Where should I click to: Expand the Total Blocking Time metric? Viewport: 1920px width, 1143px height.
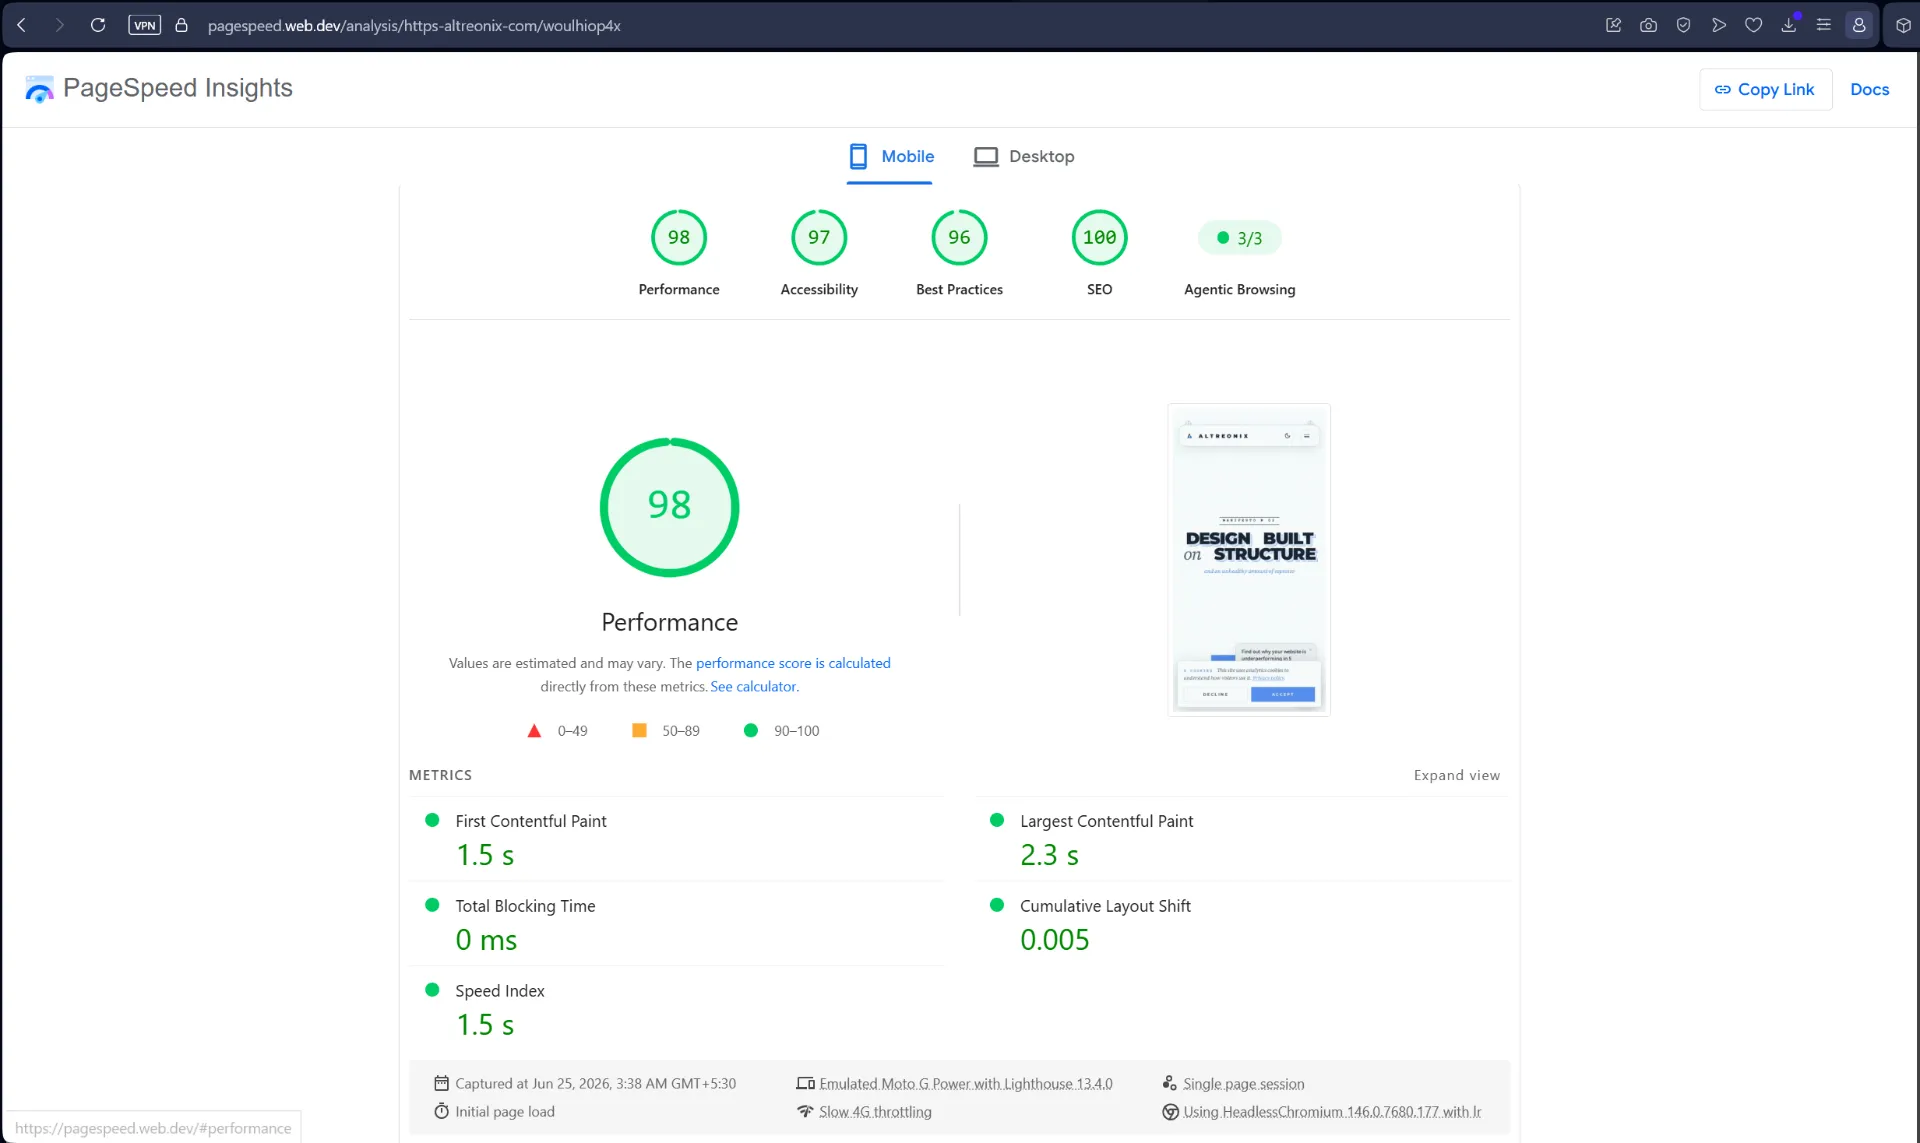(676, 924)
